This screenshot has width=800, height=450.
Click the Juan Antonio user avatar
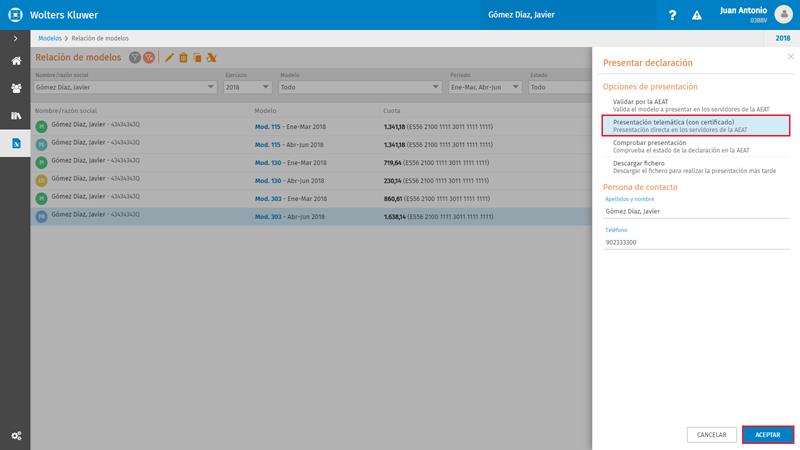[784, 14]
